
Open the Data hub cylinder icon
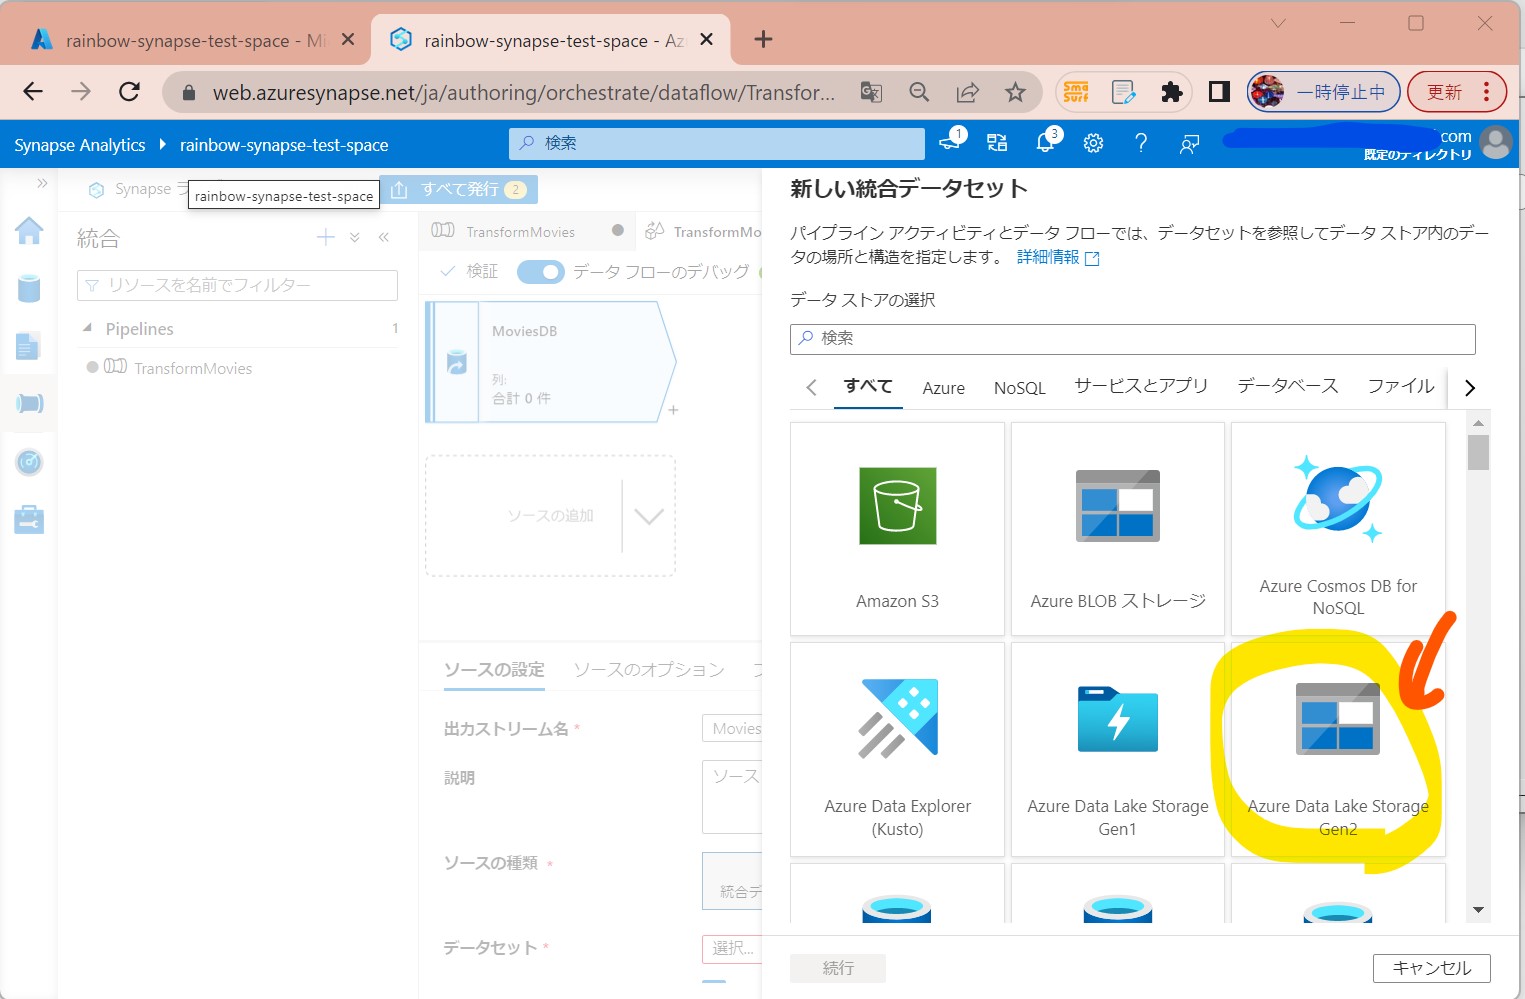[x=29, y=289]
